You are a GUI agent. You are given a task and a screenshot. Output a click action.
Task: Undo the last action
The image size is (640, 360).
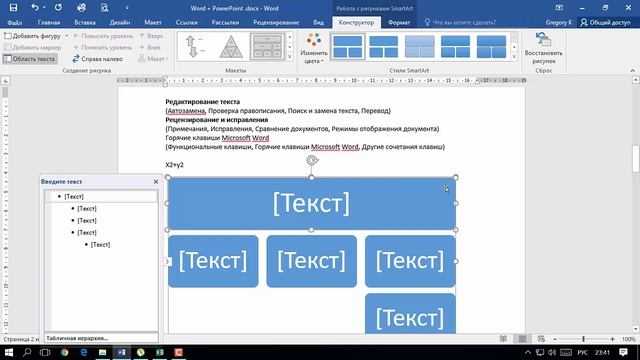pyautogui.click(x=35, y=8)
